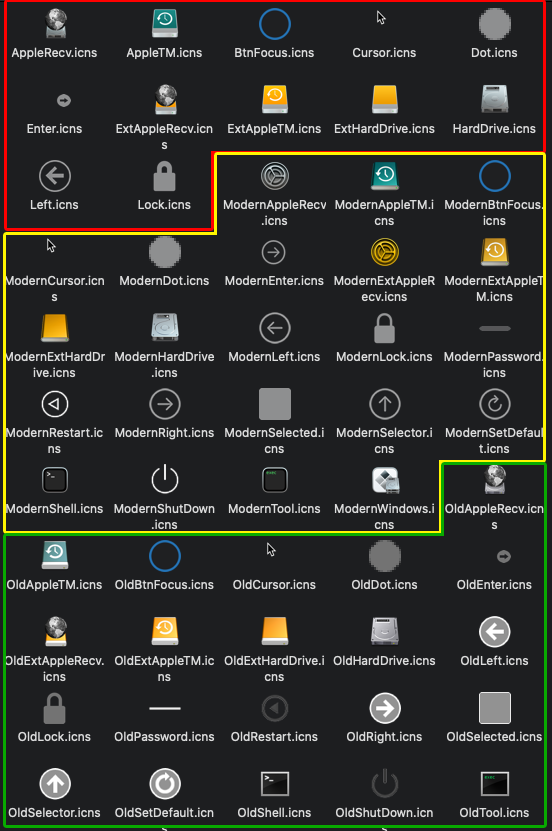Click the OldAppleRecv.icns globe drive icon

[x=495, y=480]
